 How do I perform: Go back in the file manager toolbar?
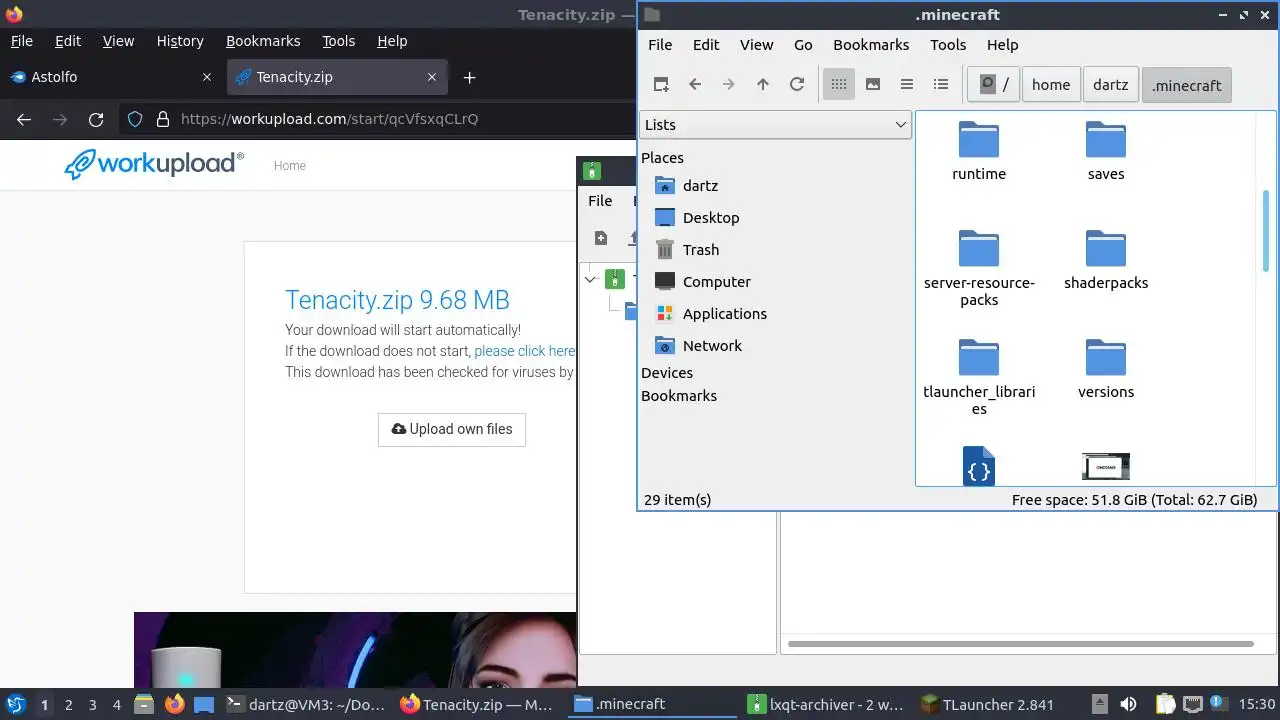coord(695,85)
